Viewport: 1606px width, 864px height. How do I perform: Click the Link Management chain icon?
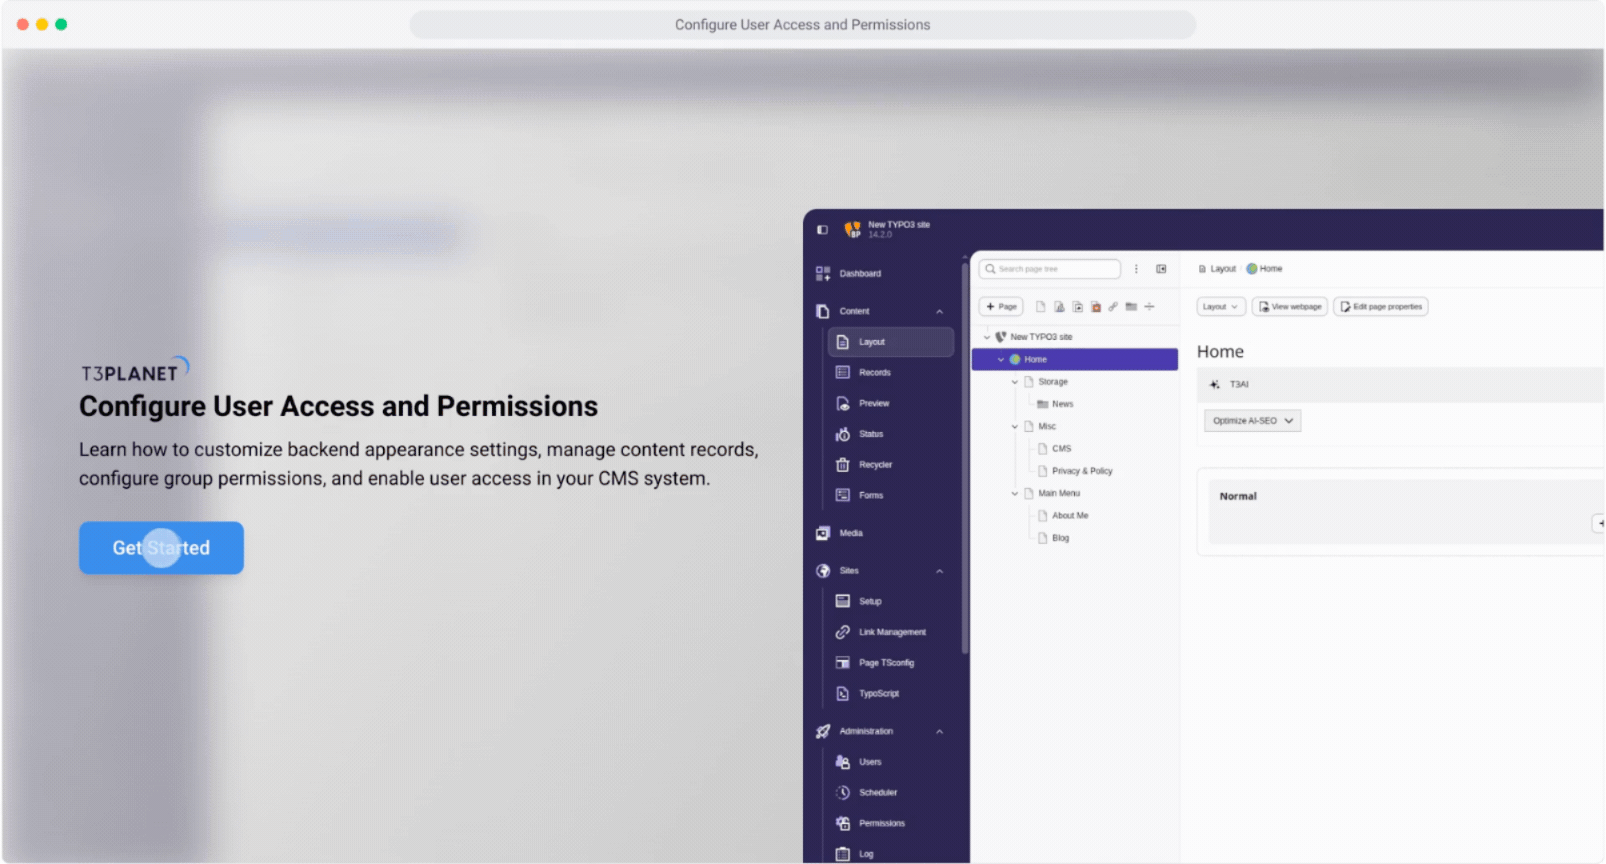coord(843,632)
